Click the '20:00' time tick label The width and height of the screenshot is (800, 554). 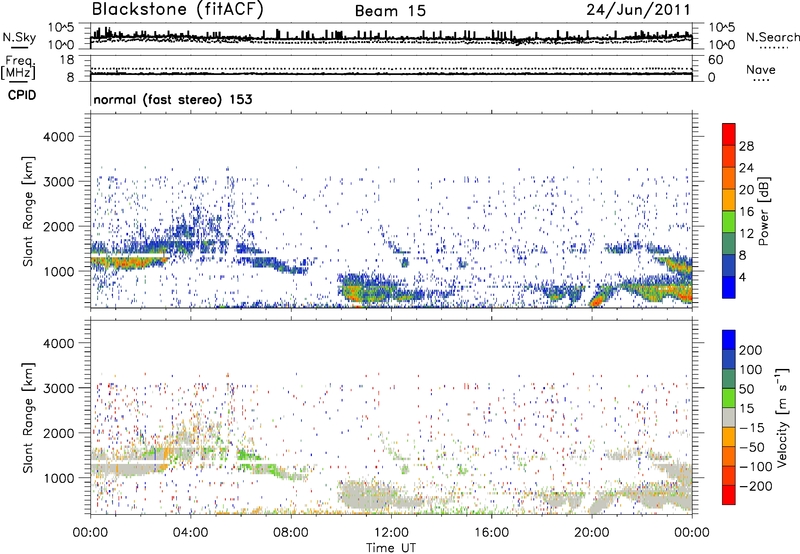[591, 533]
